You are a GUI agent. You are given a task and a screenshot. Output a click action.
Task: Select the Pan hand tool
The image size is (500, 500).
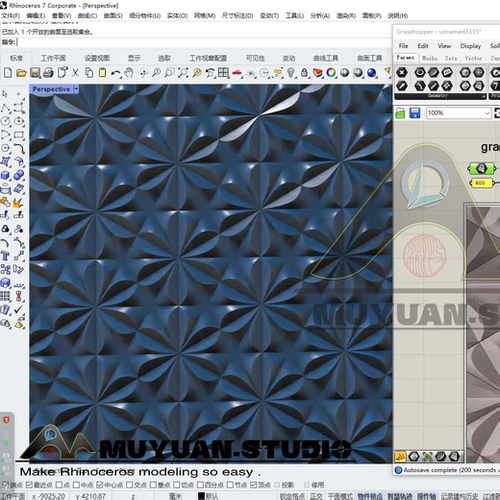[x=129, y=72]
